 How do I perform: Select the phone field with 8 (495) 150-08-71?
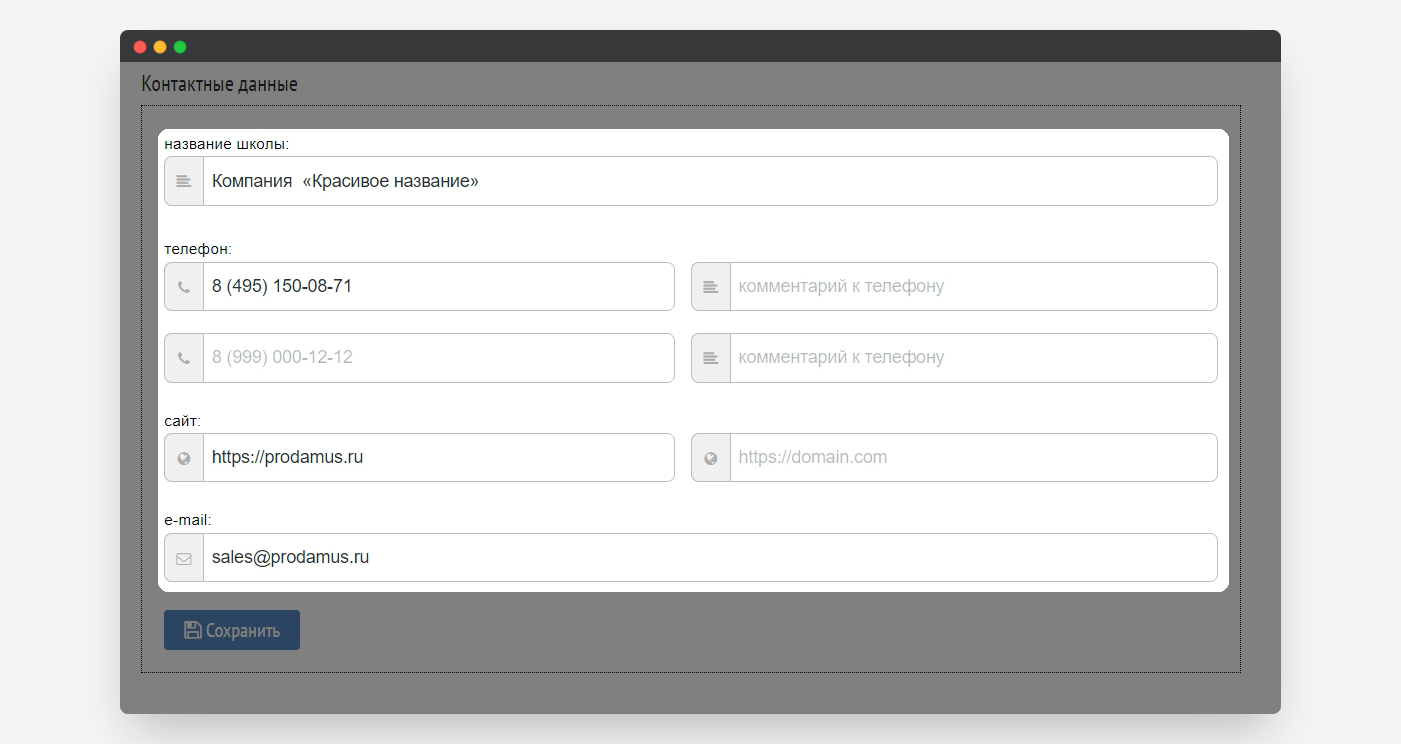(x=438, y=287)
